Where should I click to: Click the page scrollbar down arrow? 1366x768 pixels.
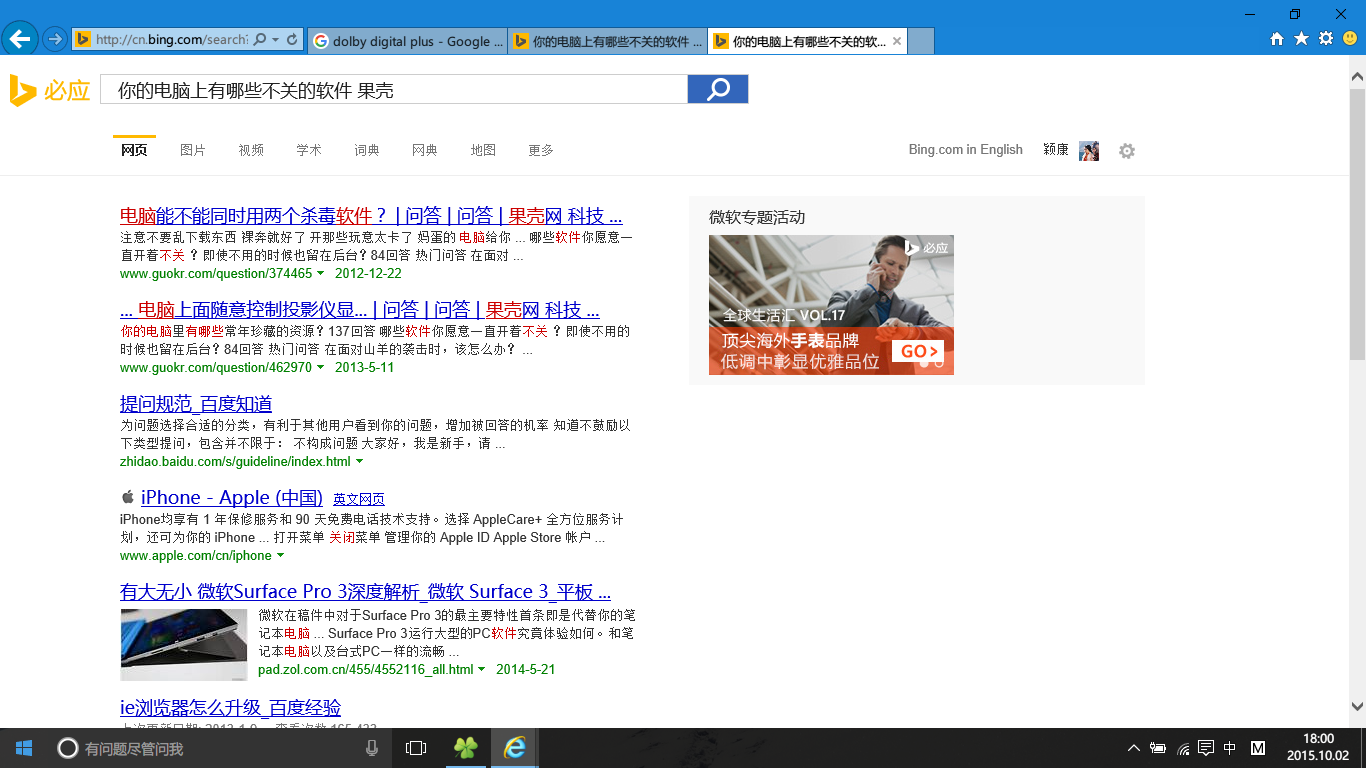pyautogui.click(x=1357, y=706)
